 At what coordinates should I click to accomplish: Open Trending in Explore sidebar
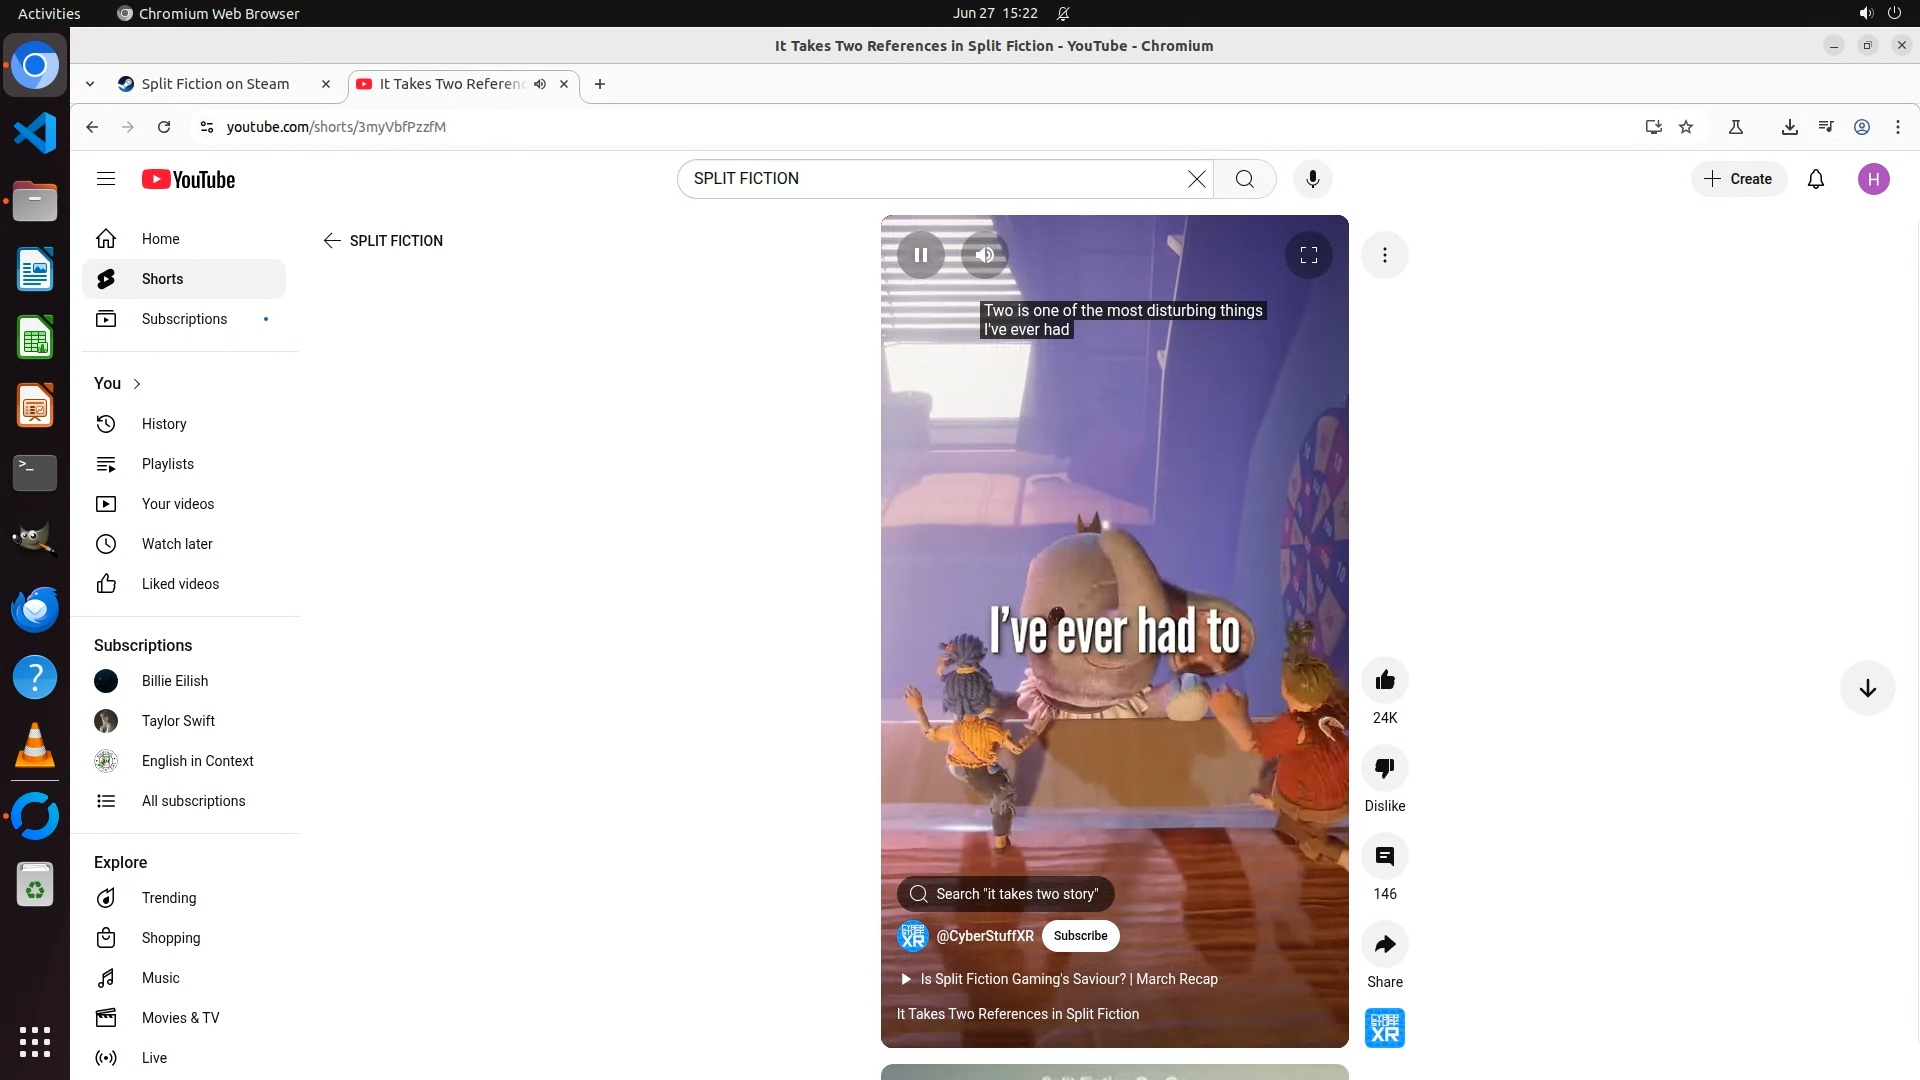(168, 898)
